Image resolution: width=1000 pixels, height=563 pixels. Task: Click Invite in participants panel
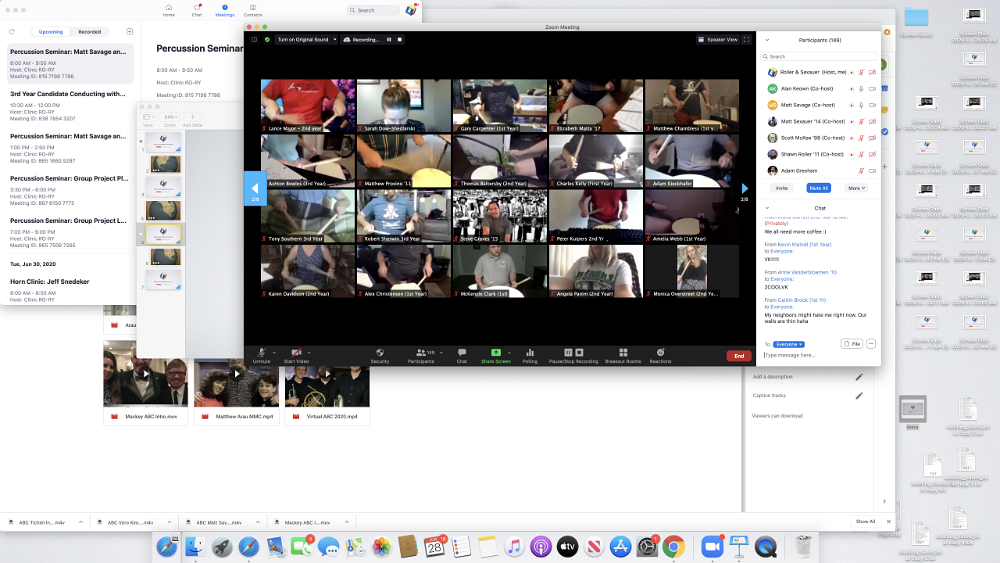pos(781,188)
